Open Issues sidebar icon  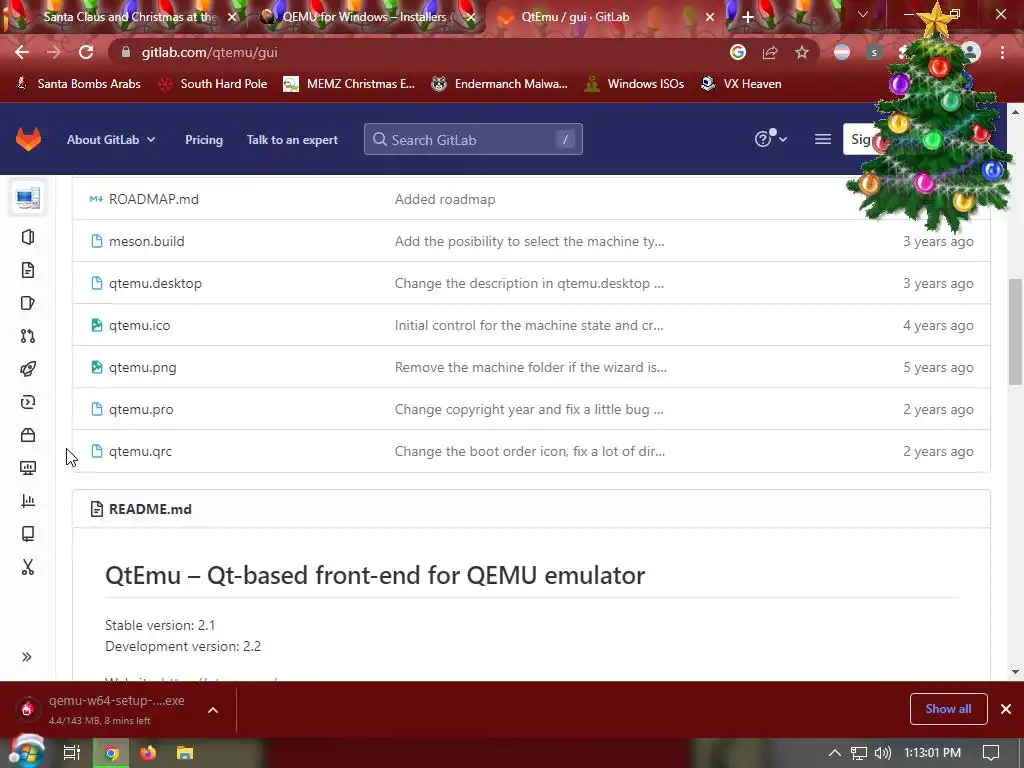(x=28, y=303)
